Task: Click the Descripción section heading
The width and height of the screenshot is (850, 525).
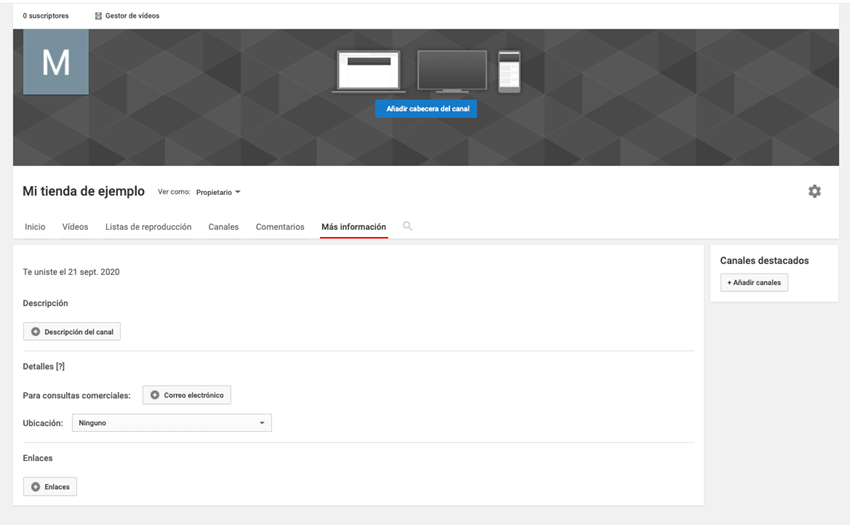Action: click(x=46, y=303)
